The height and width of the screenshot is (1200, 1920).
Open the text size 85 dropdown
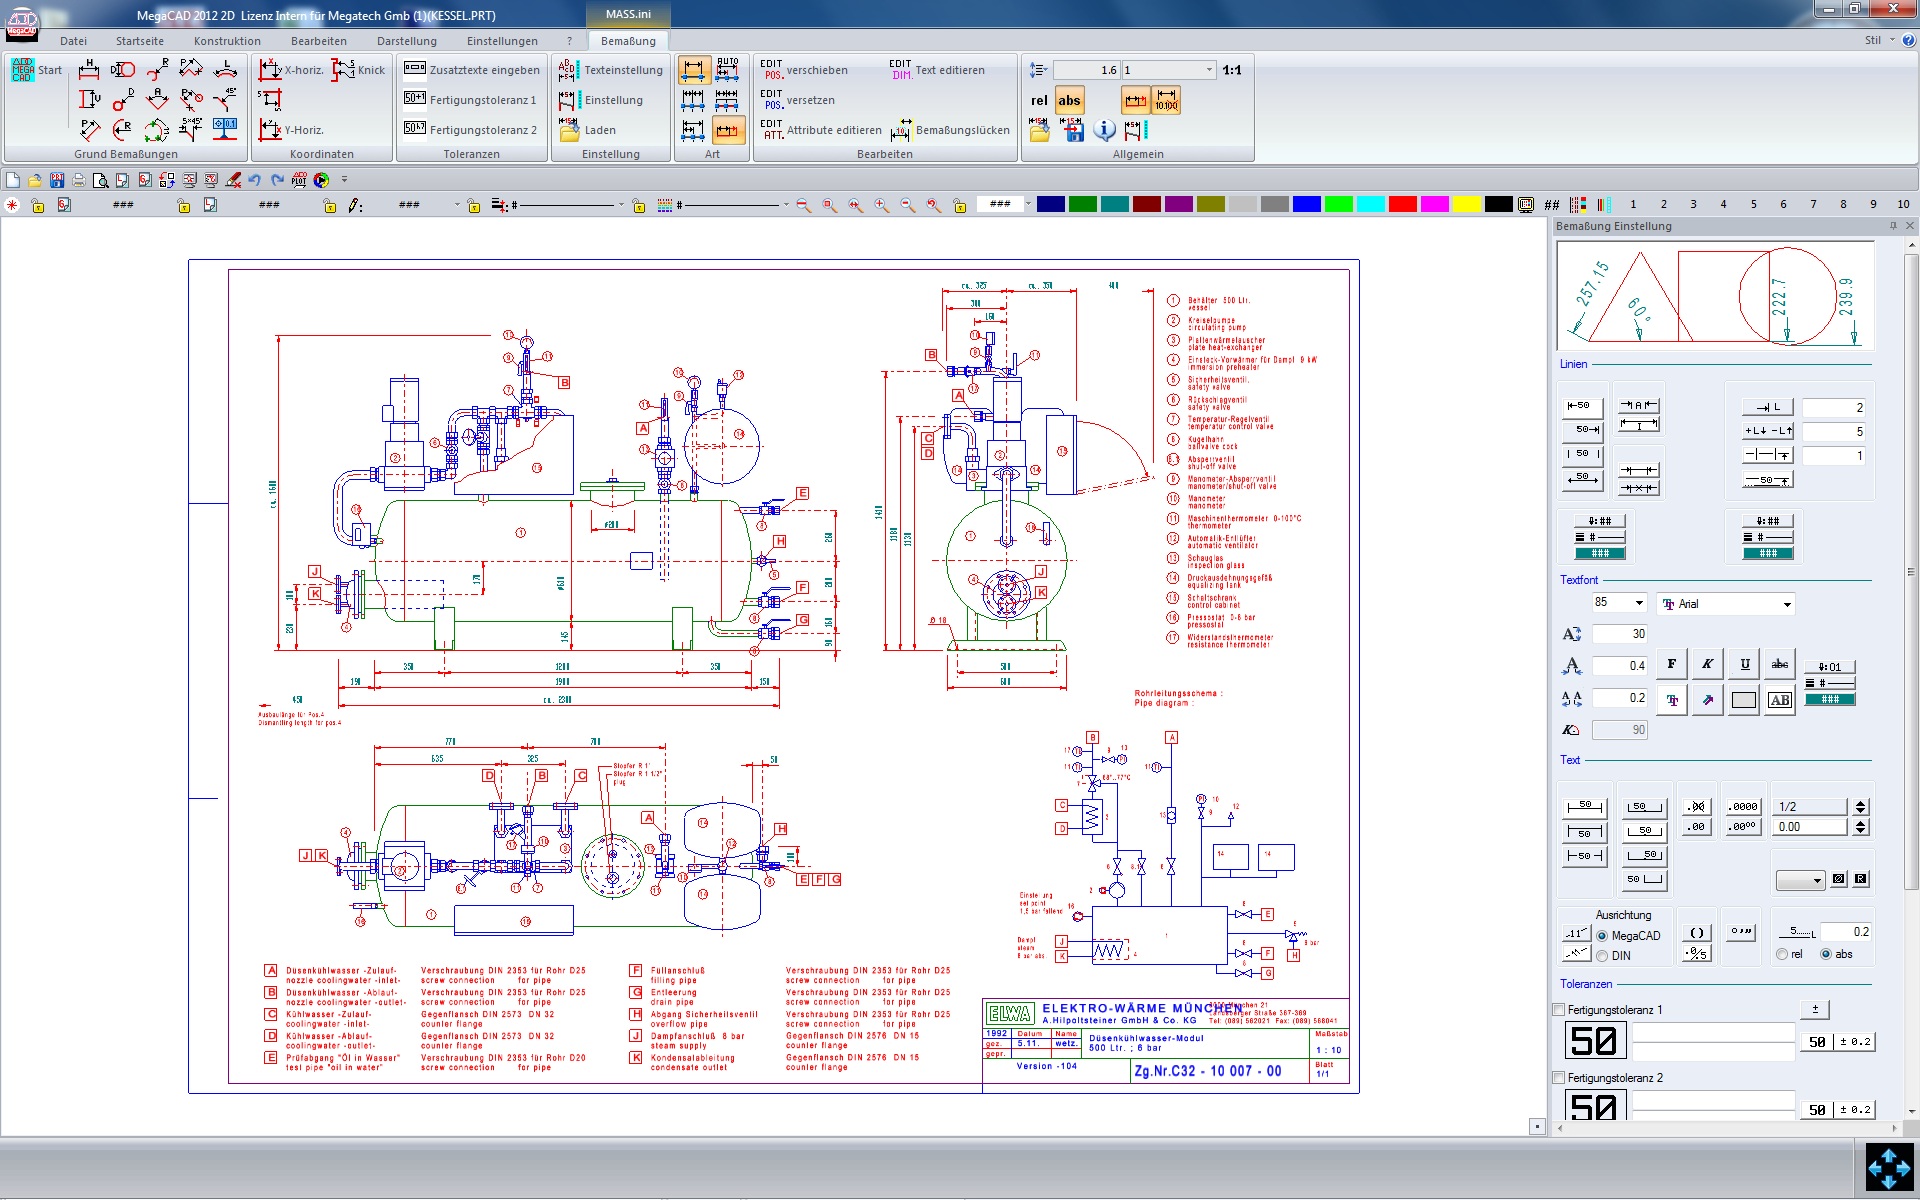[1638, 603]
